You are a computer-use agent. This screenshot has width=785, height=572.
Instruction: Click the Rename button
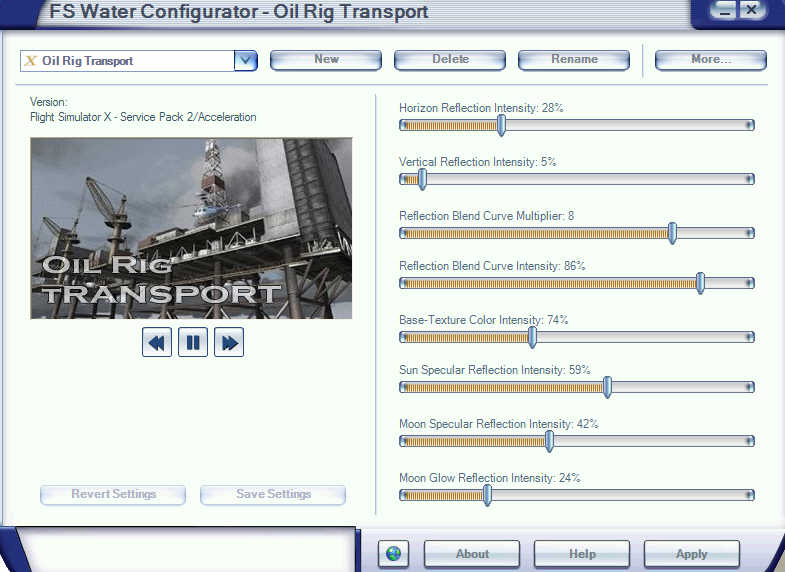[574, 60]
